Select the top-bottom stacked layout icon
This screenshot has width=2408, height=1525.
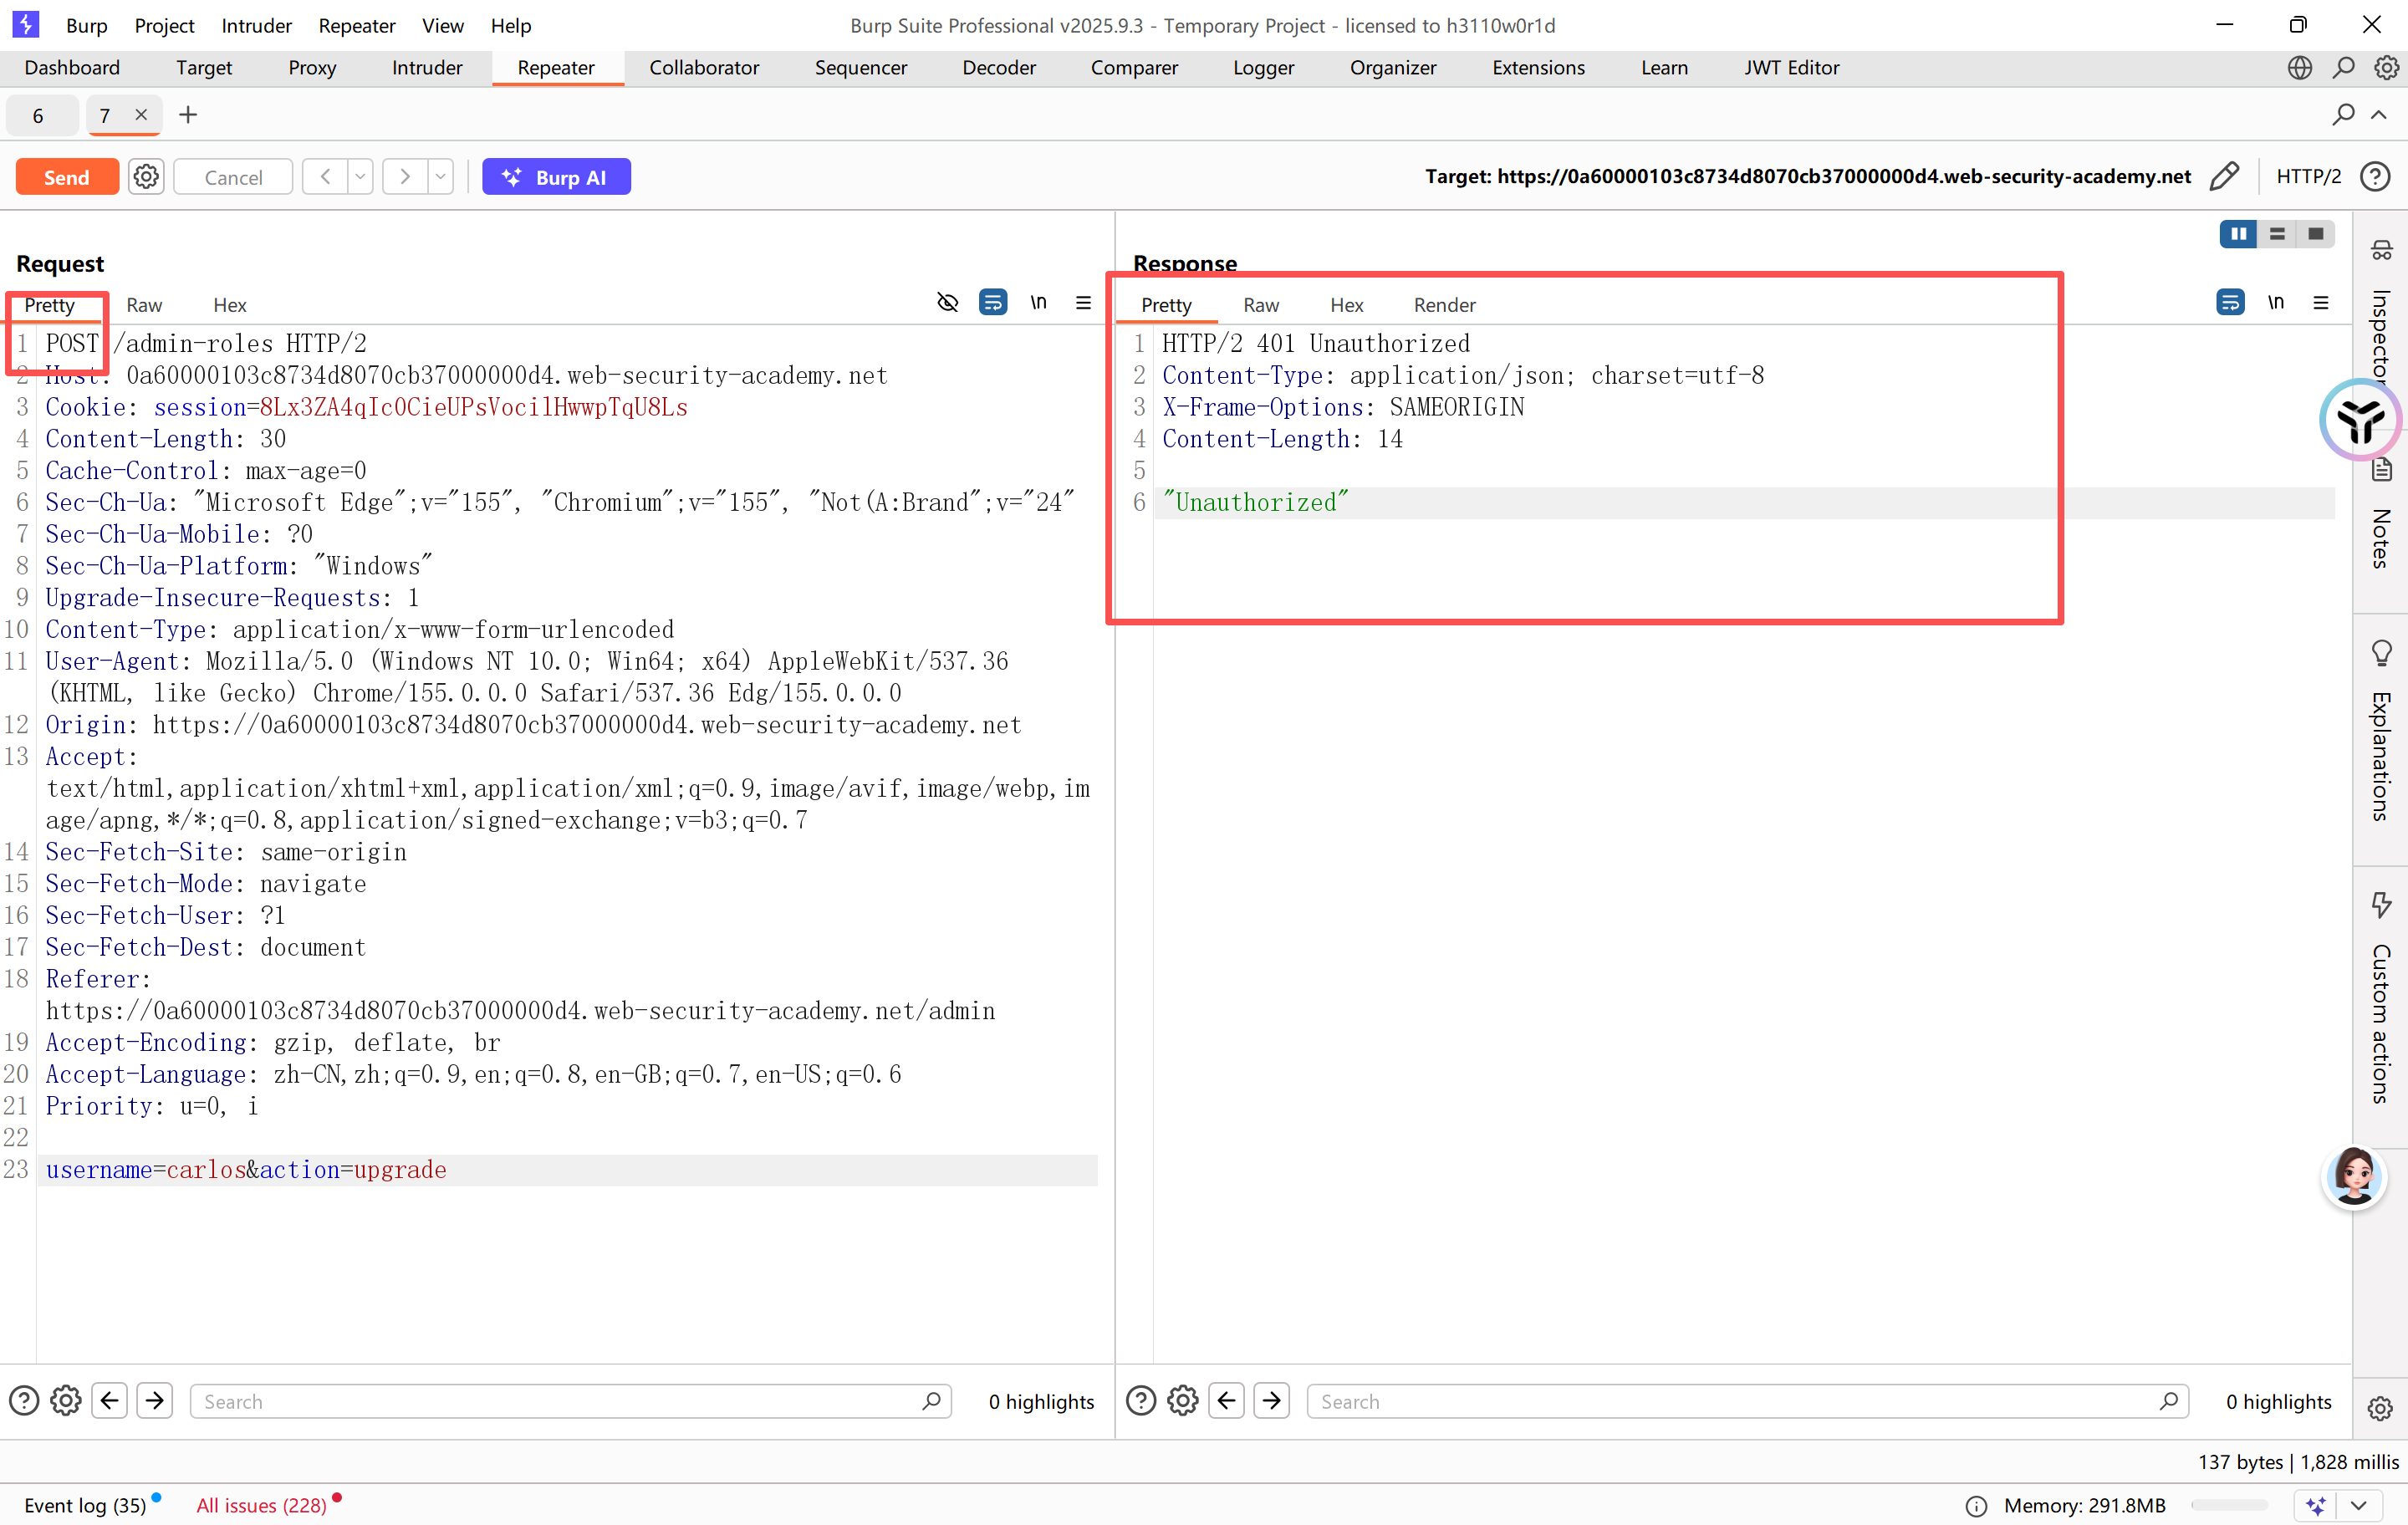coord(2276,234)
